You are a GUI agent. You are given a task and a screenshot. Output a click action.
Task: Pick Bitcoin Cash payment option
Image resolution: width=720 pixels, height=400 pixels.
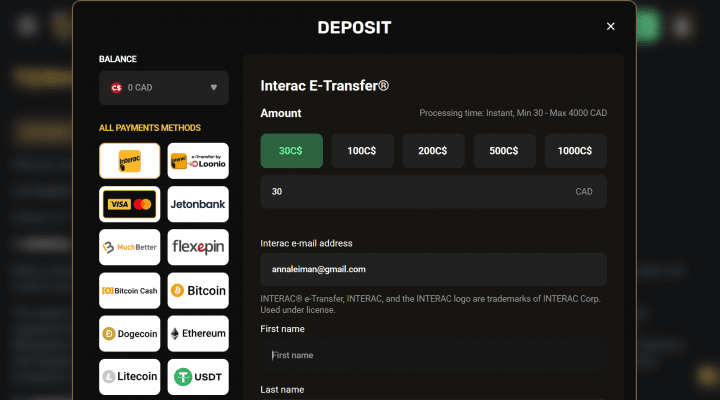click(x=129, y=290)
